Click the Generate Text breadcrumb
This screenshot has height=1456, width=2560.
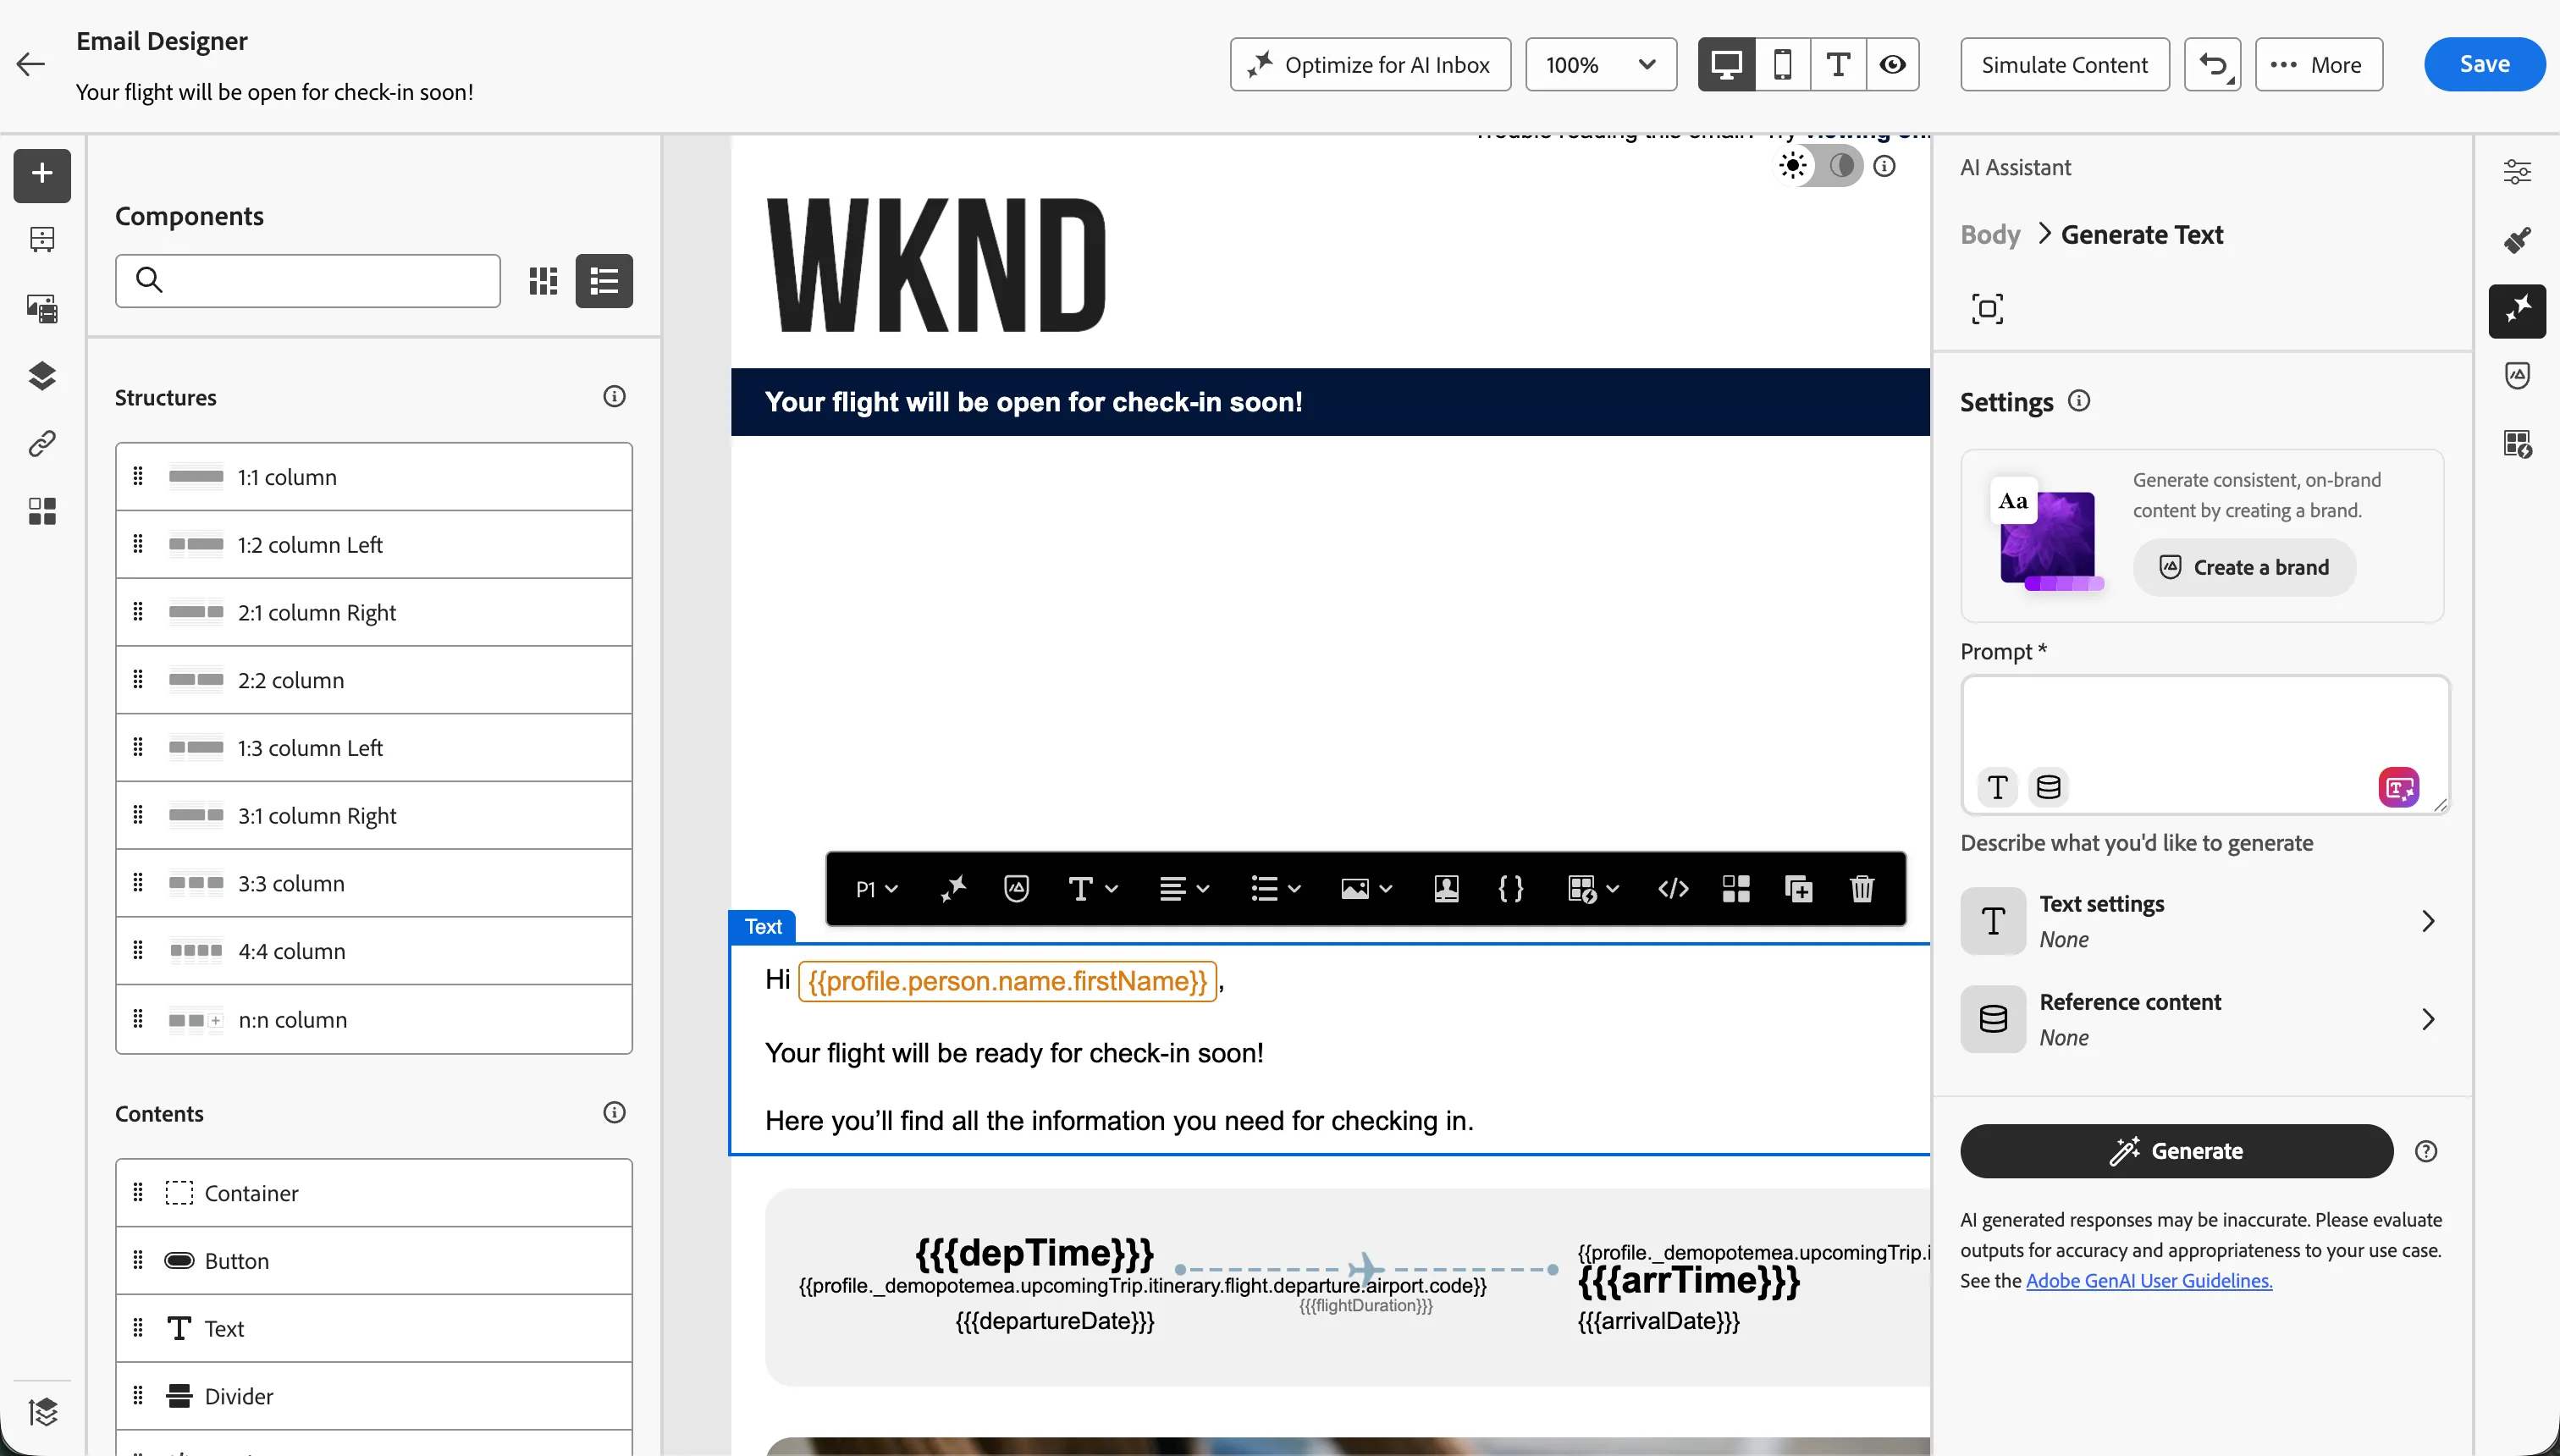2142,235
